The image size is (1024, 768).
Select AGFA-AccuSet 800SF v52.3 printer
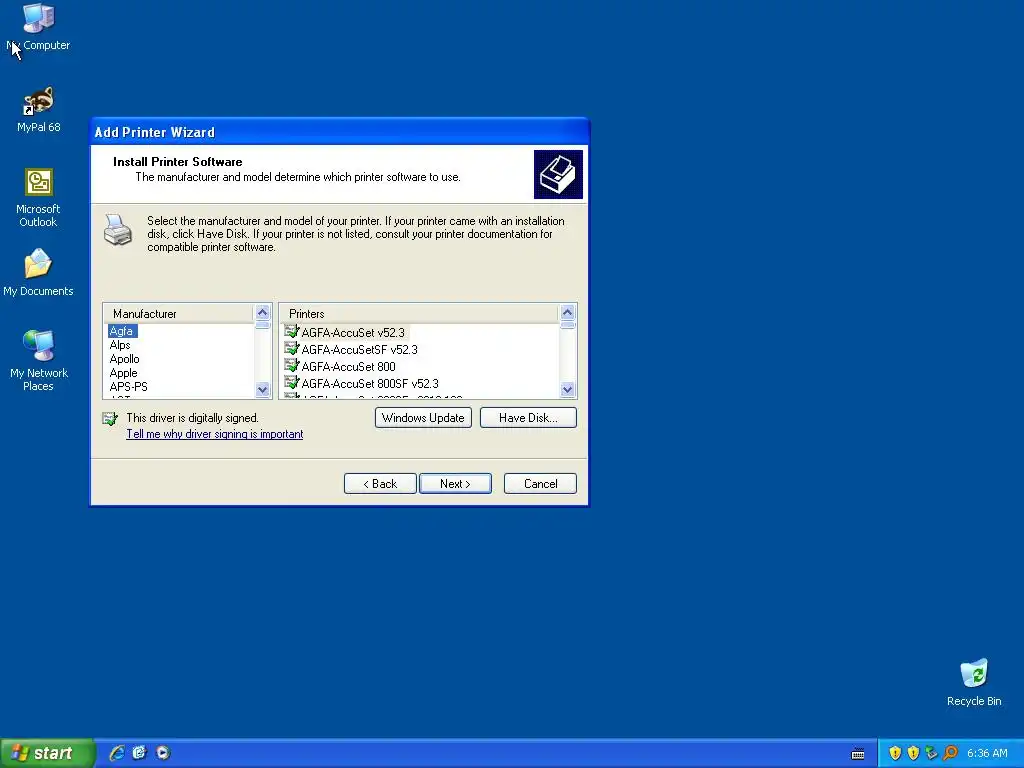pos(370,383)
